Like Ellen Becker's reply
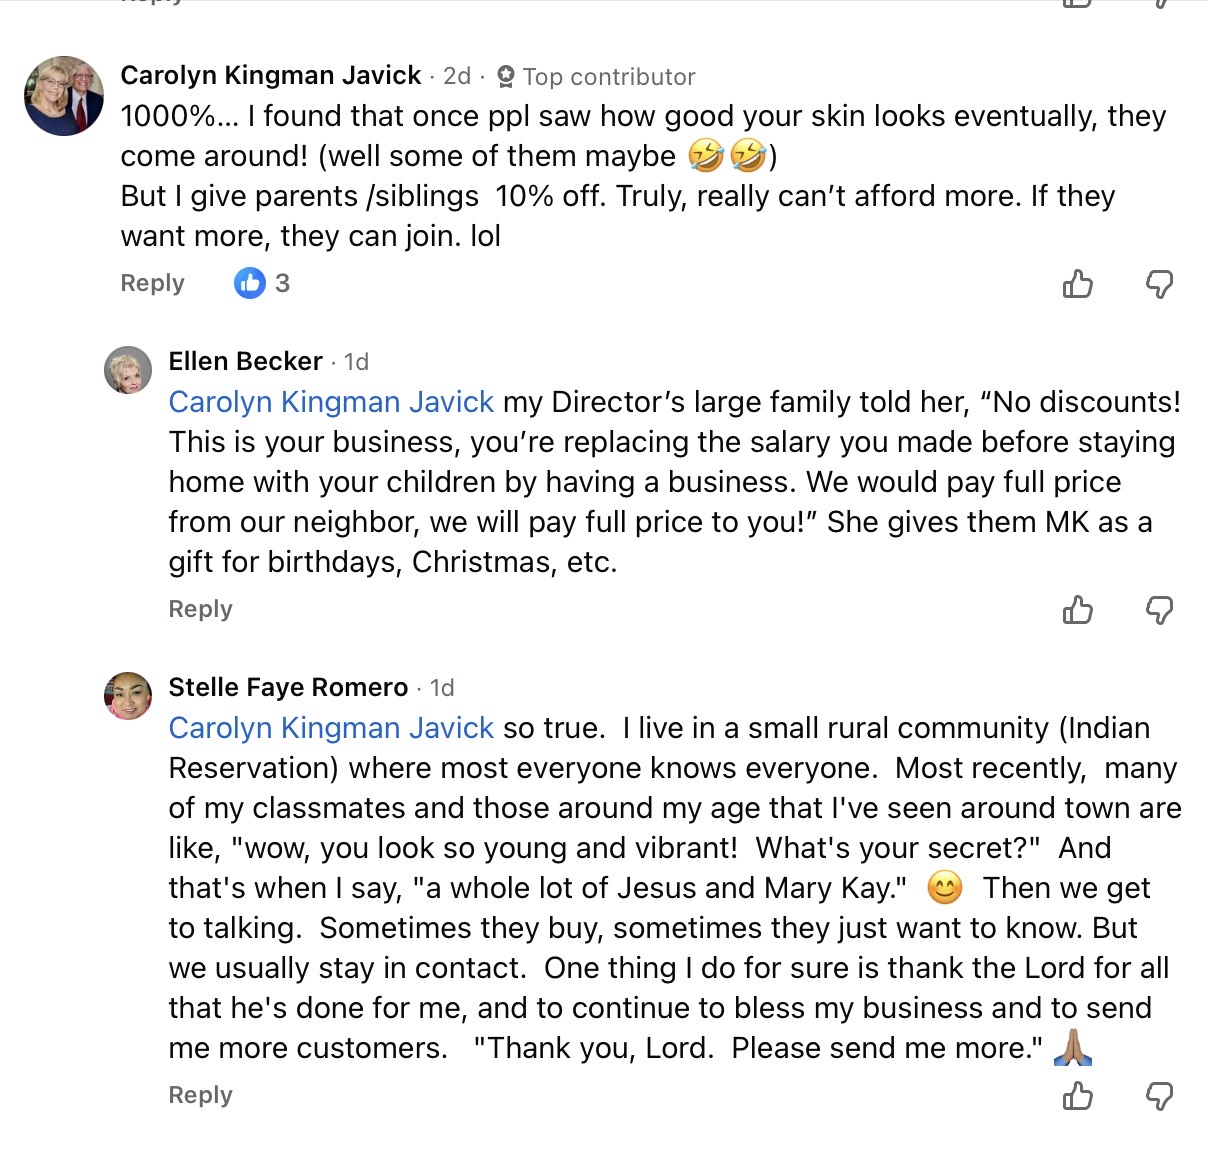The width and height of the screenshot is (1208, 1150). pos(1077,610)
